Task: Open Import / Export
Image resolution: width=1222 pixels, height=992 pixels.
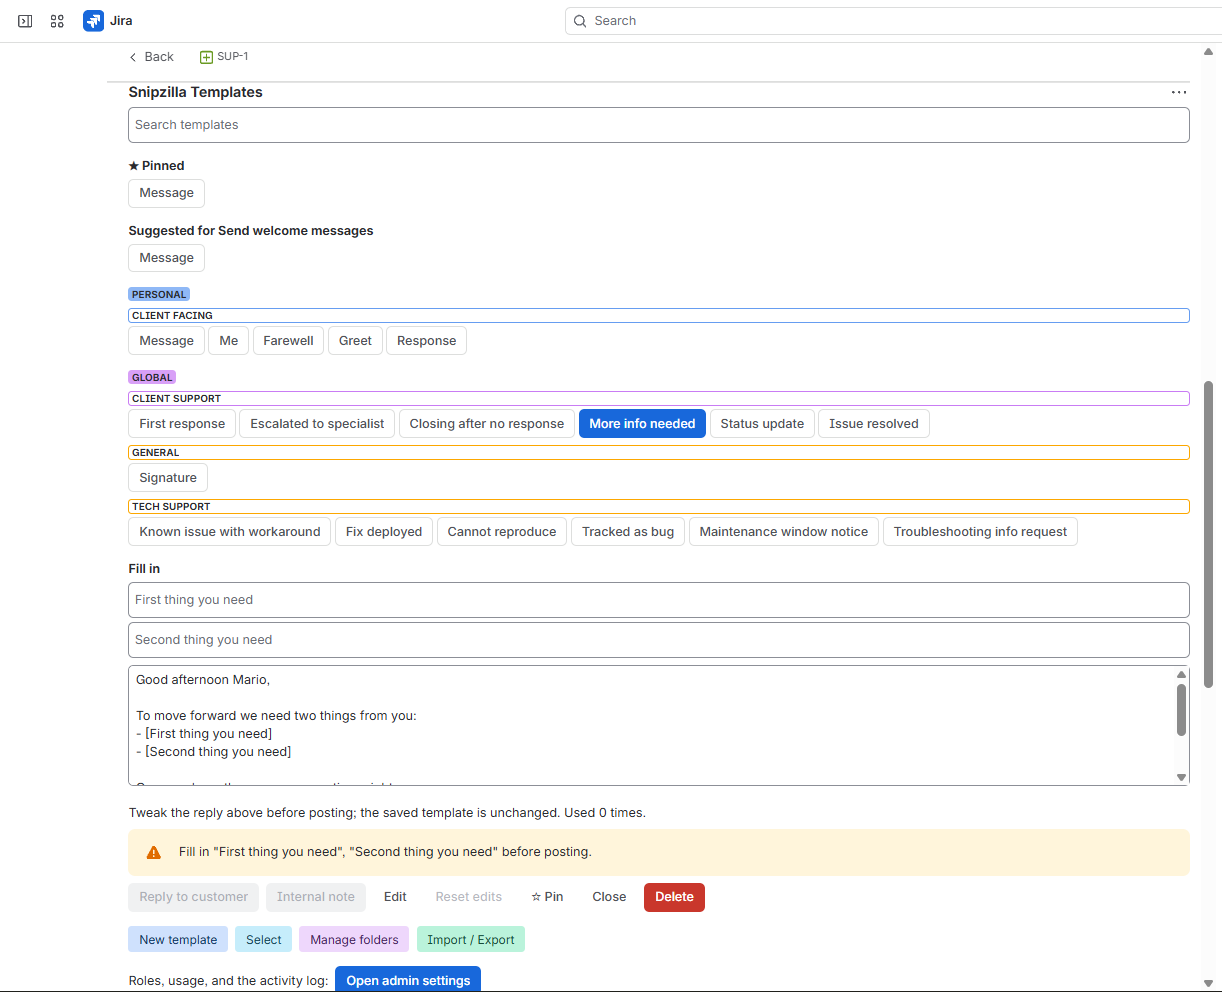Action: (471, 940)
